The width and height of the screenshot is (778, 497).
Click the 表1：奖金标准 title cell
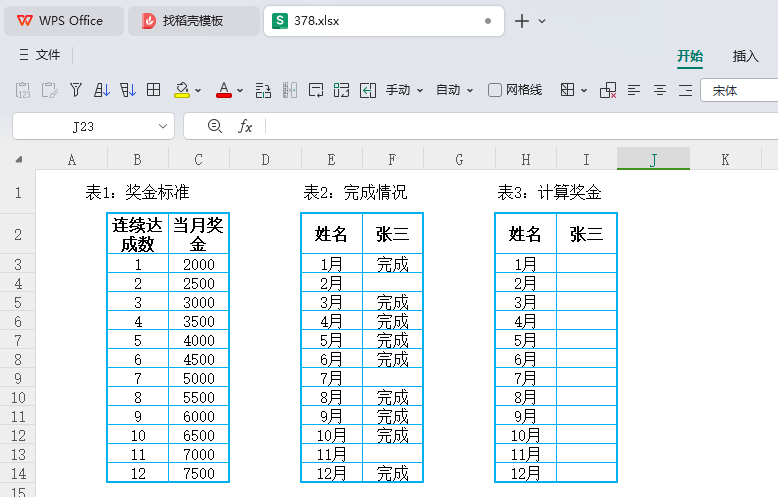coord(137,192)
